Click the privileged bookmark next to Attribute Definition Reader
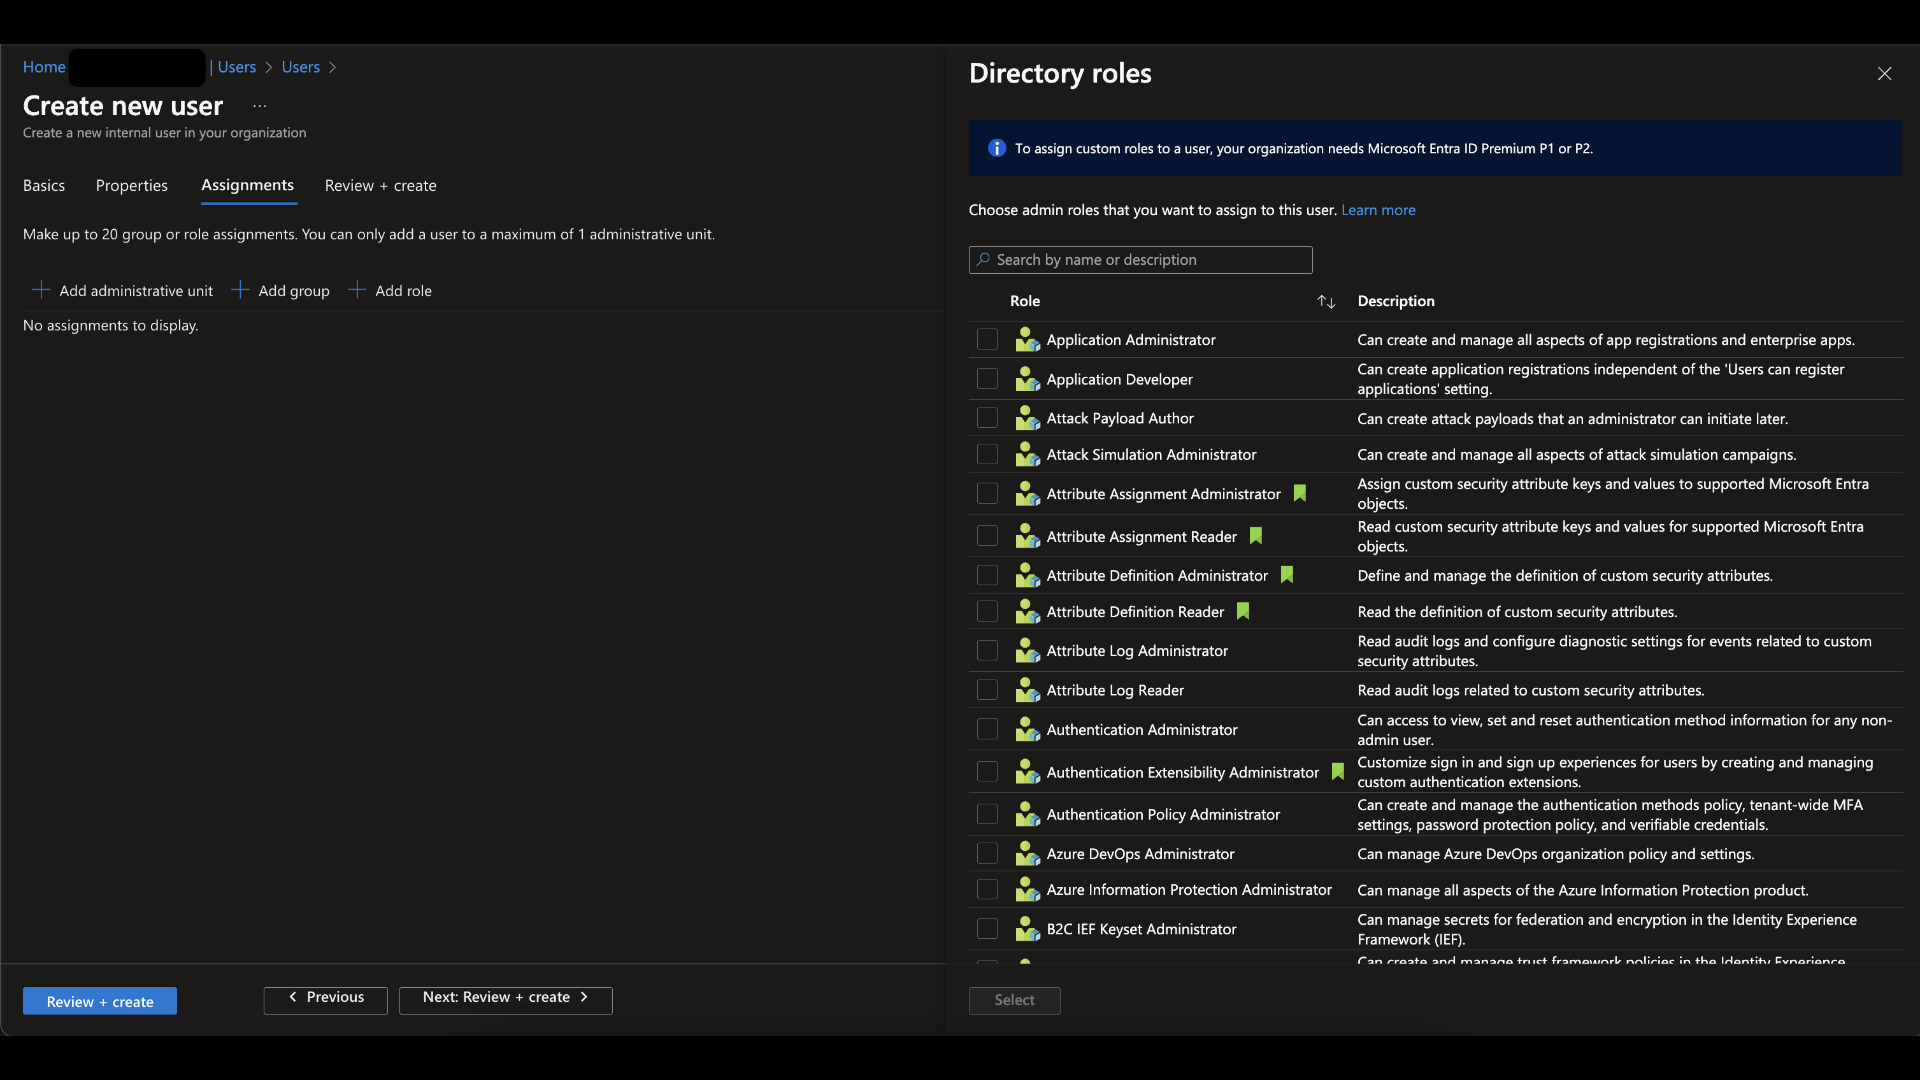The image size is (1920, 1080). pos(1243,611)
